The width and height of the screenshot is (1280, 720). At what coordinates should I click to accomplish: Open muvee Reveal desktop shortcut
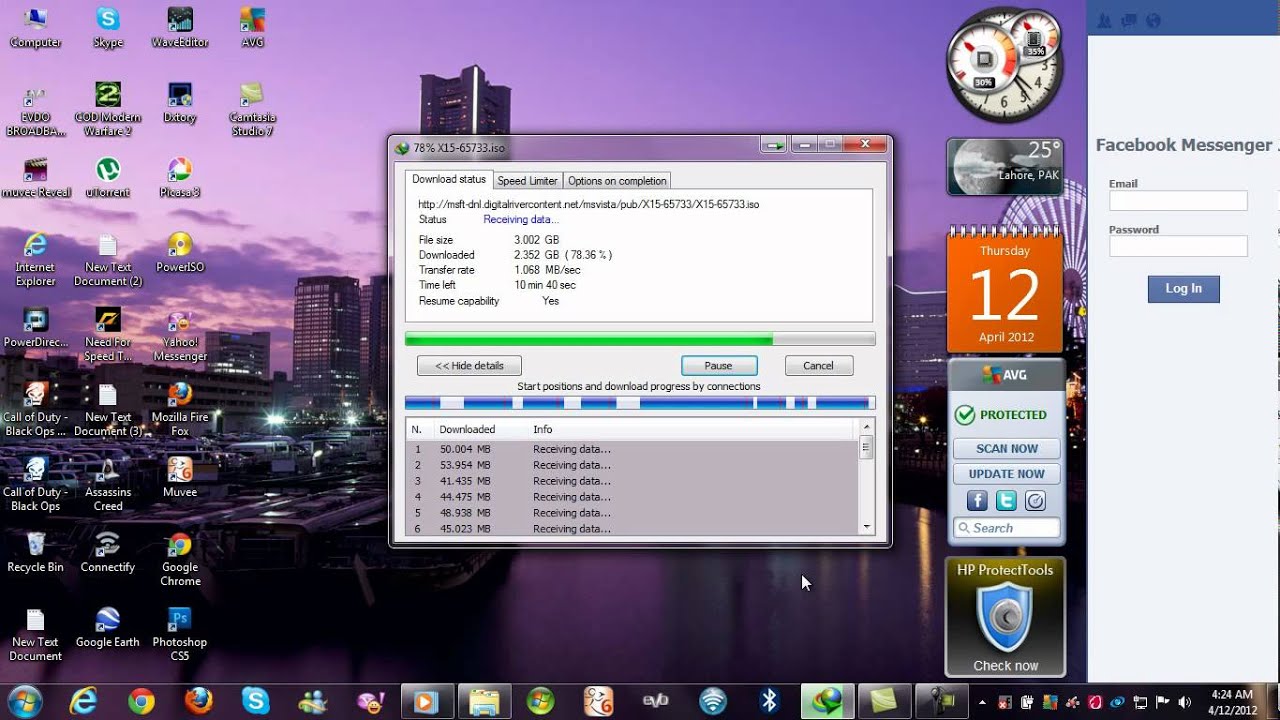click(35, 177)
